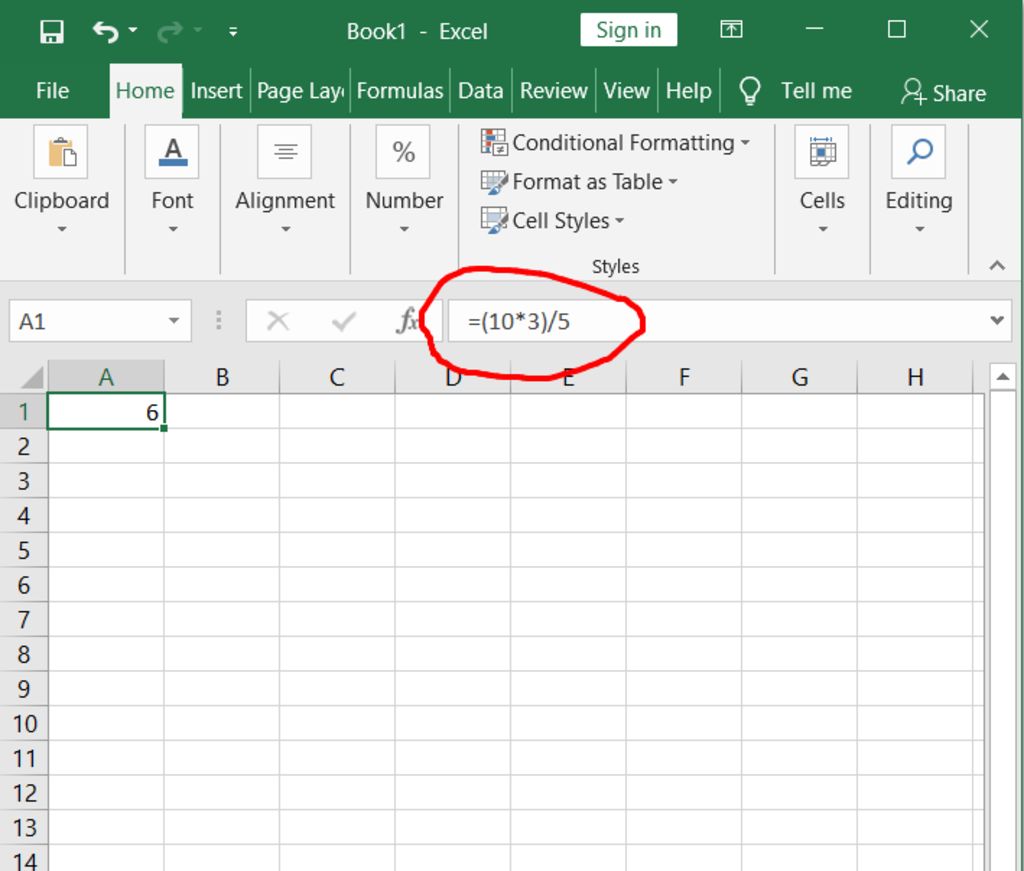Open Ribbon Display Options icon
This screenshot has height=871, width=1024.
[x=731, y=29]
